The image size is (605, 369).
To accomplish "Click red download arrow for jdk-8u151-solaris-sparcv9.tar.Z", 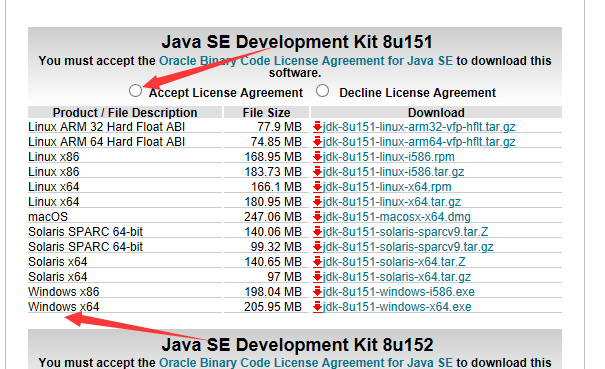I will pos(318,232).
